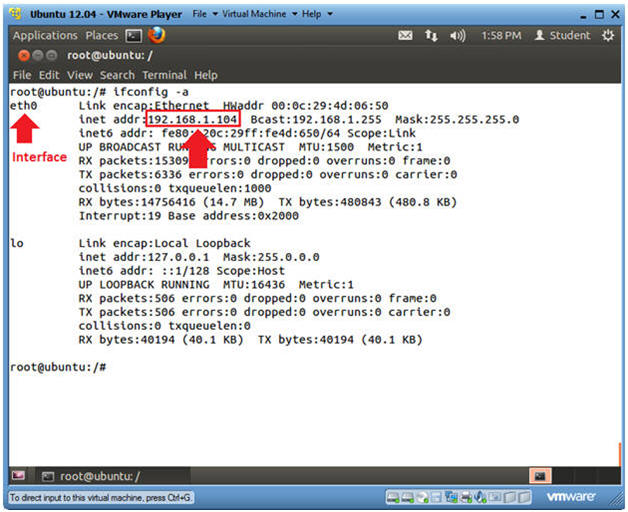The width and height of the screenshot is (628, 512).
Task: Click the 'lo' loopback interface name
Action: (17, 243)
